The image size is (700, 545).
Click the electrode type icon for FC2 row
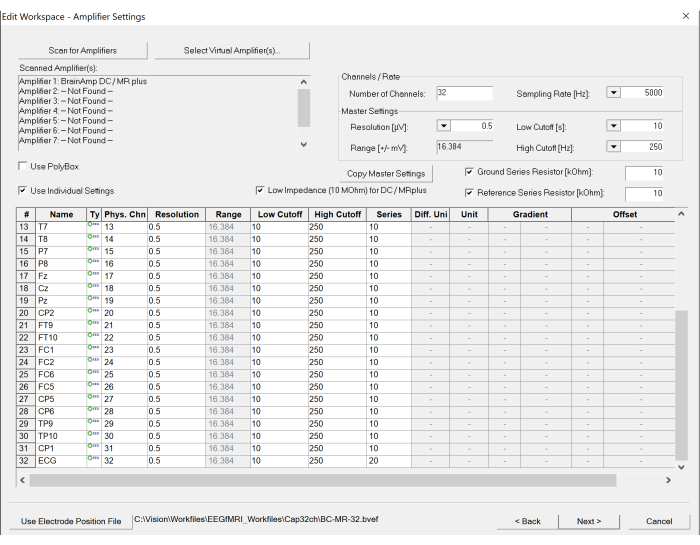click(93, 359)
